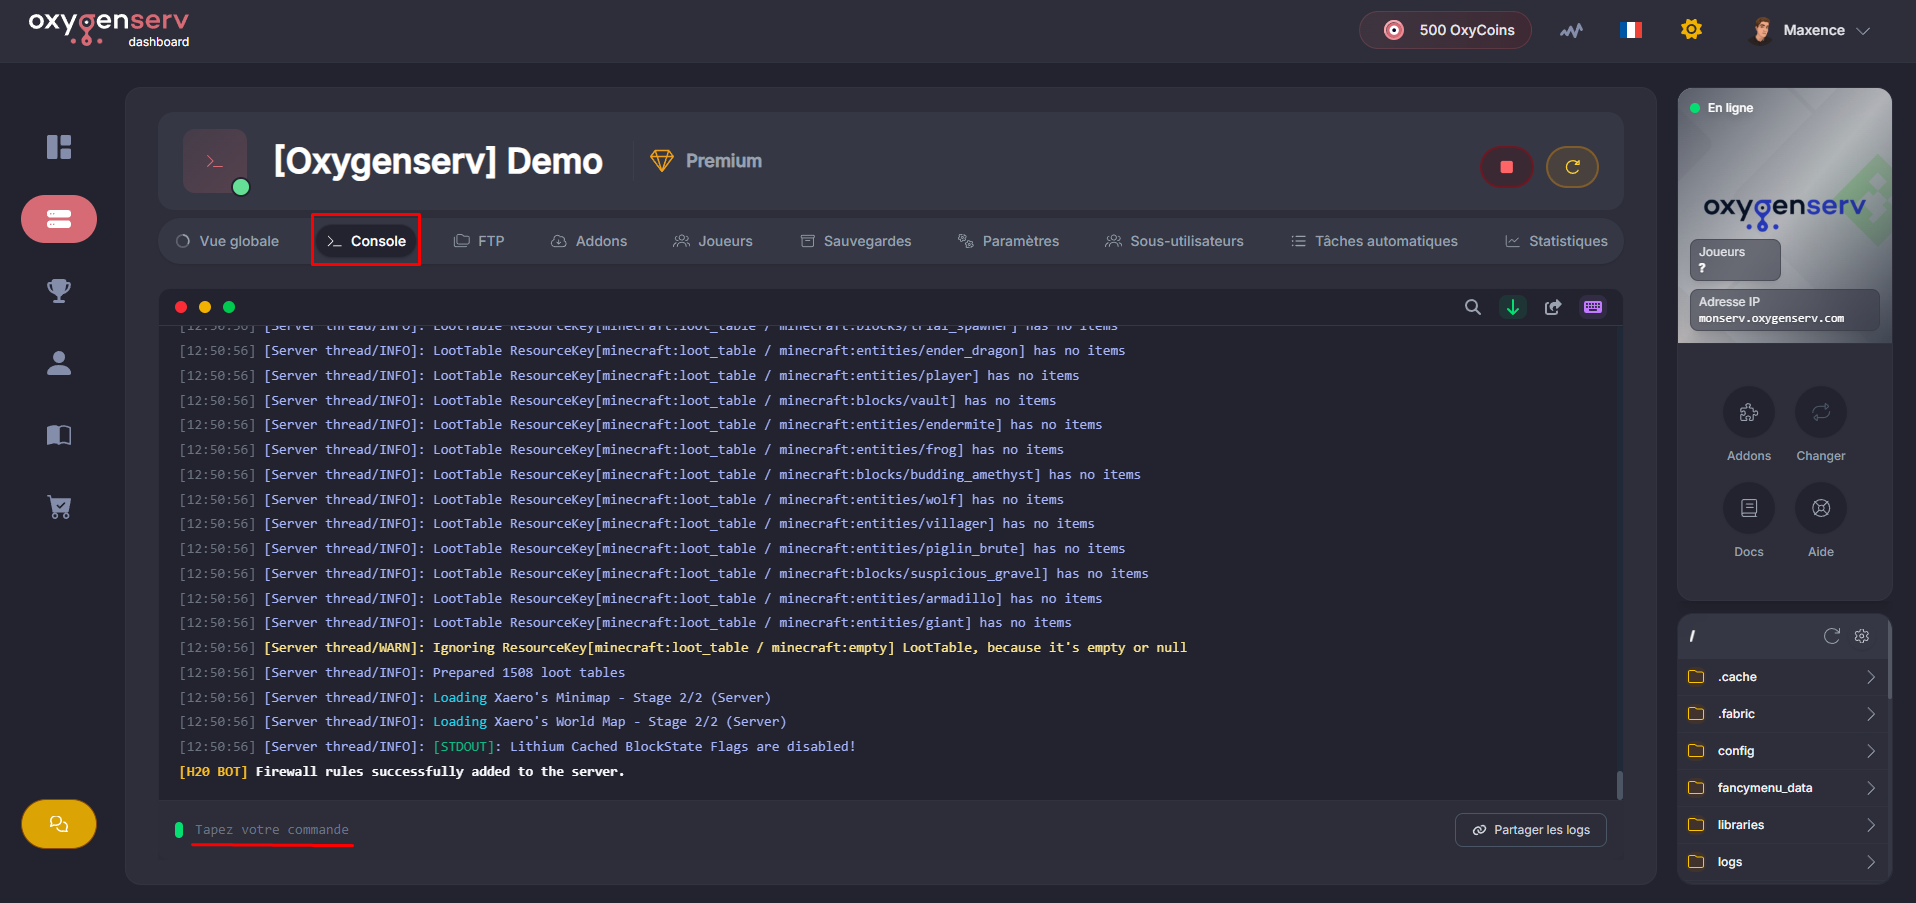The width and height of the screenshot is (1916, 903).
Task: Click the green scroll-to-bottom arrow icon
Action: click(1513, 307)
